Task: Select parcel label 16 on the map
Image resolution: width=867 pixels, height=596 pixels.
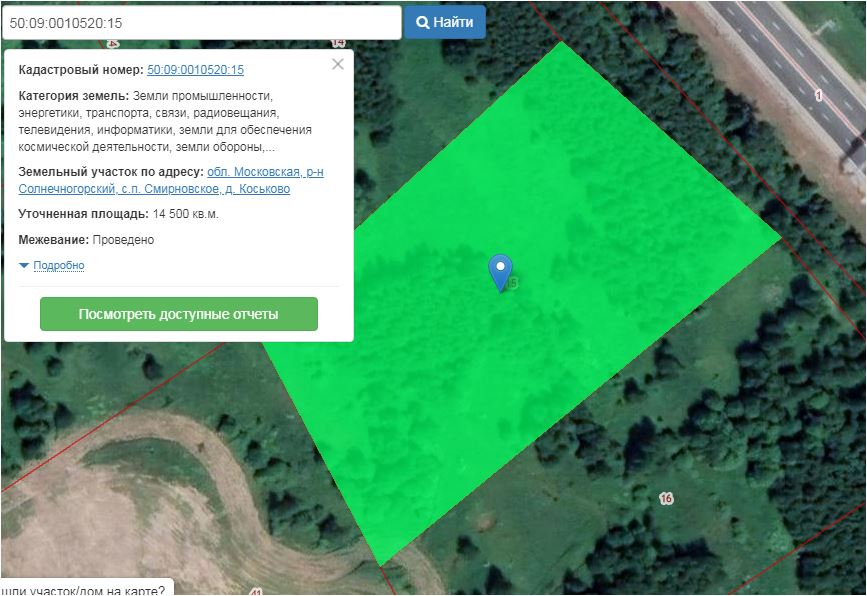Action: [666, 498]
